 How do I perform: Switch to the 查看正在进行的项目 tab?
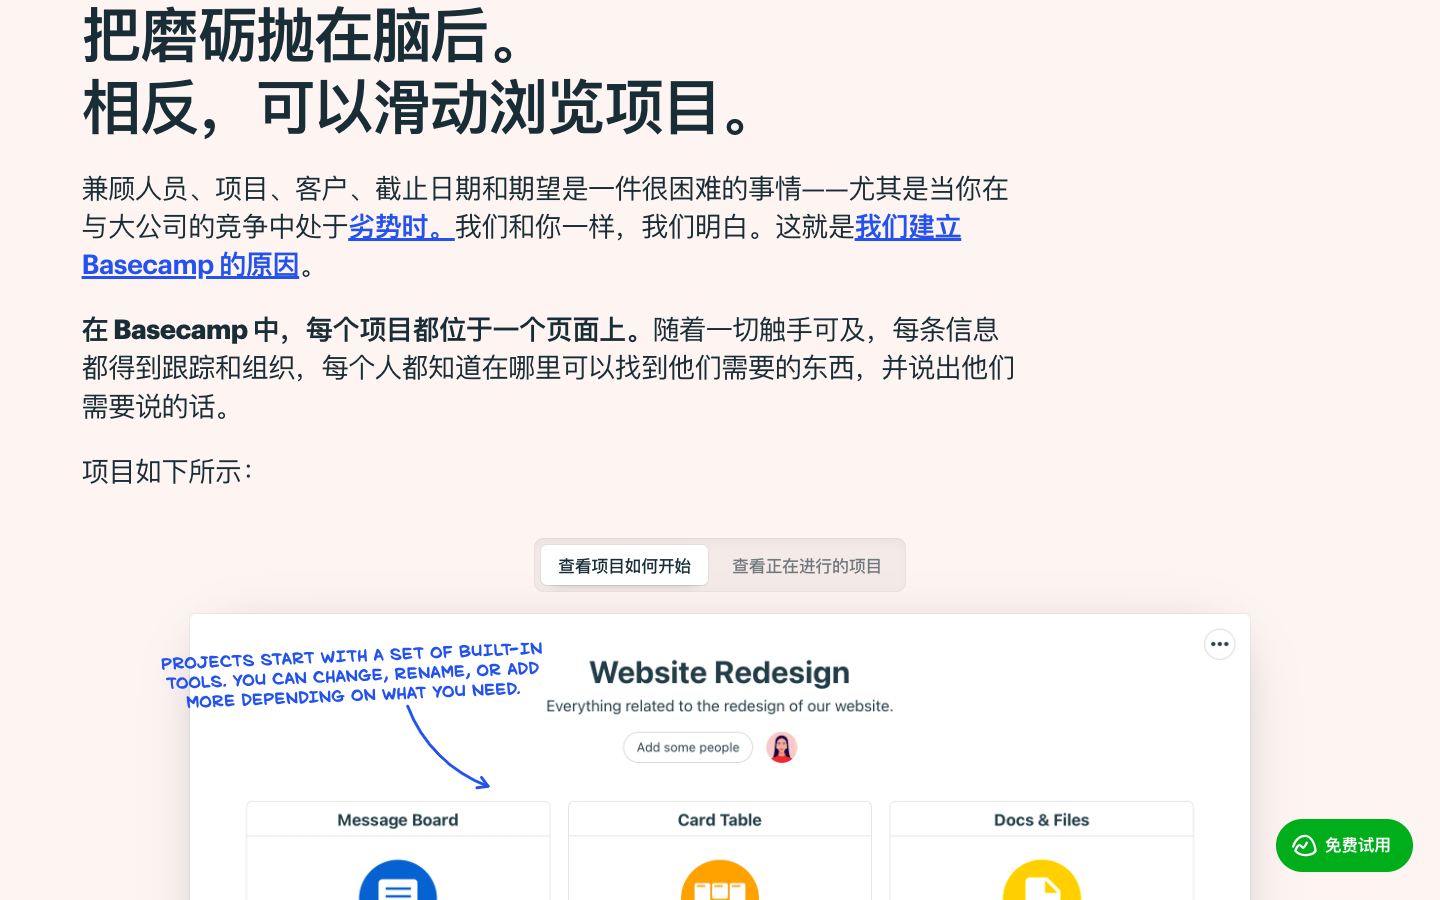(806, 566)
